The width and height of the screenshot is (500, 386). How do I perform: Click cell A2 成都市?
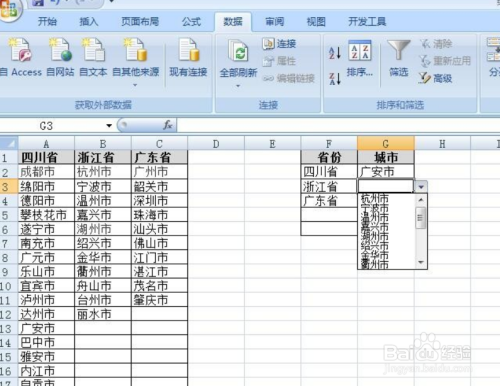46,172
